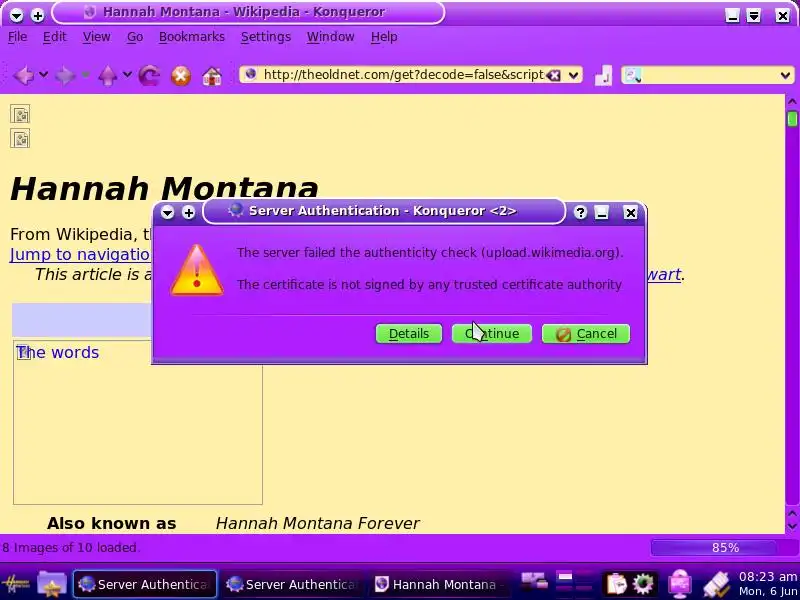The height and width of the screenshot is (600, 800).
Task: Click into the search input field
Action: click(x=710, y=76)
